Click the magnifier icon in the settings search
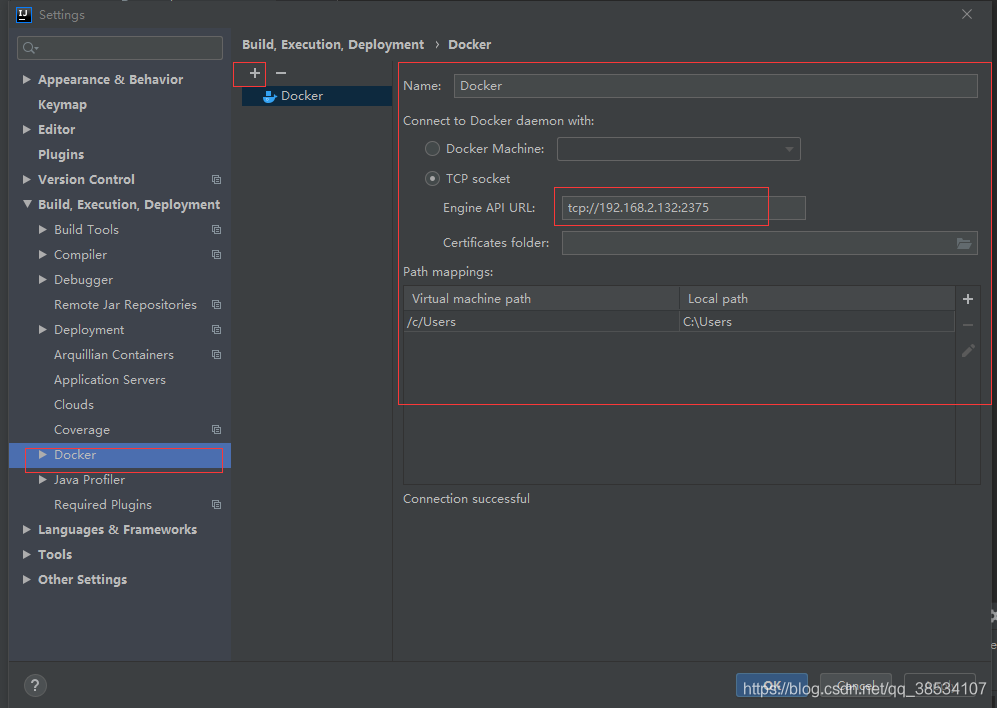 click(x=27, y=47)
